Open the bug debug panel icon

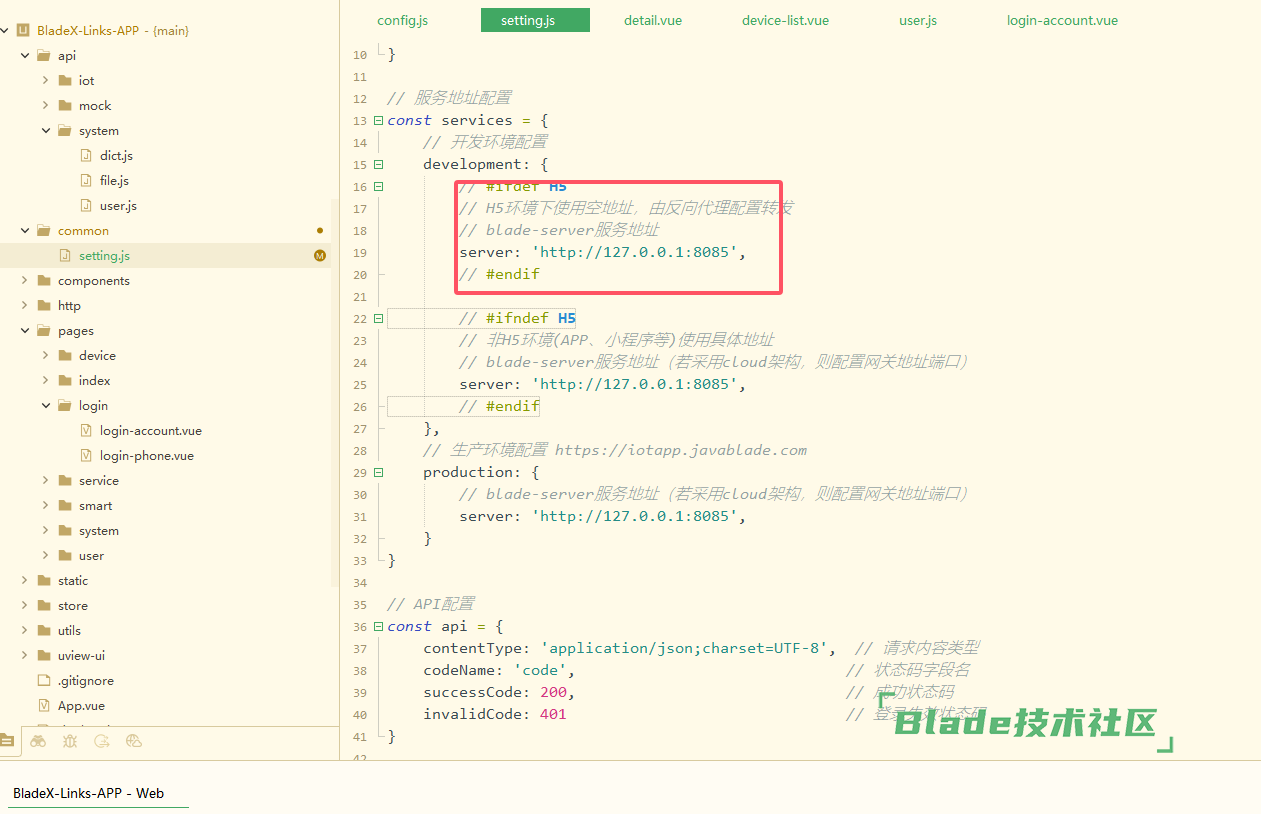(x=70, y=741)
